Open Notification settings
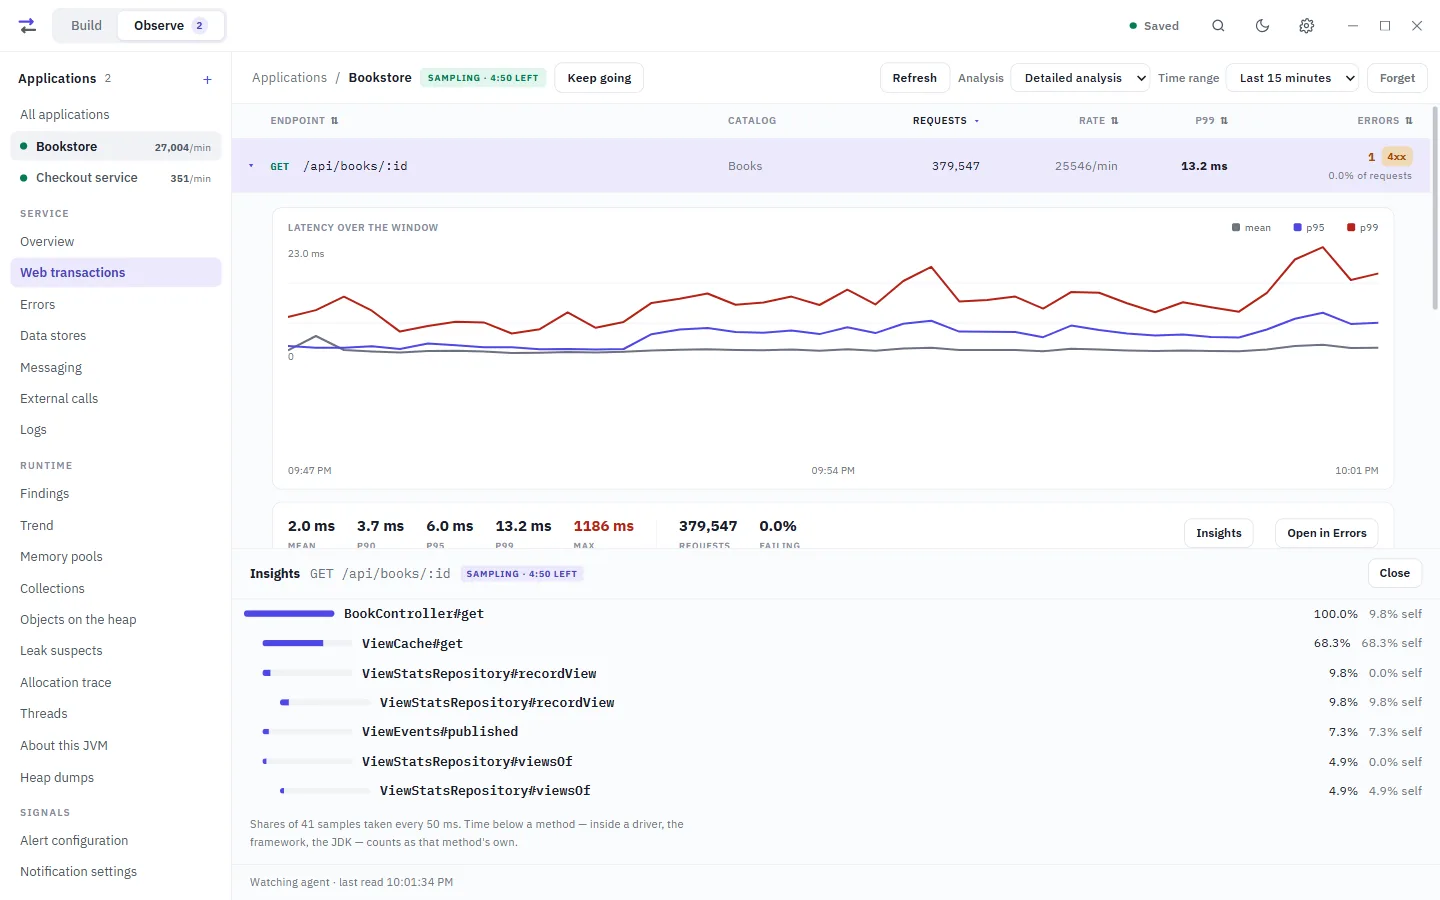The height and width of the screenshot is (900, 1440). pos(116,872)
